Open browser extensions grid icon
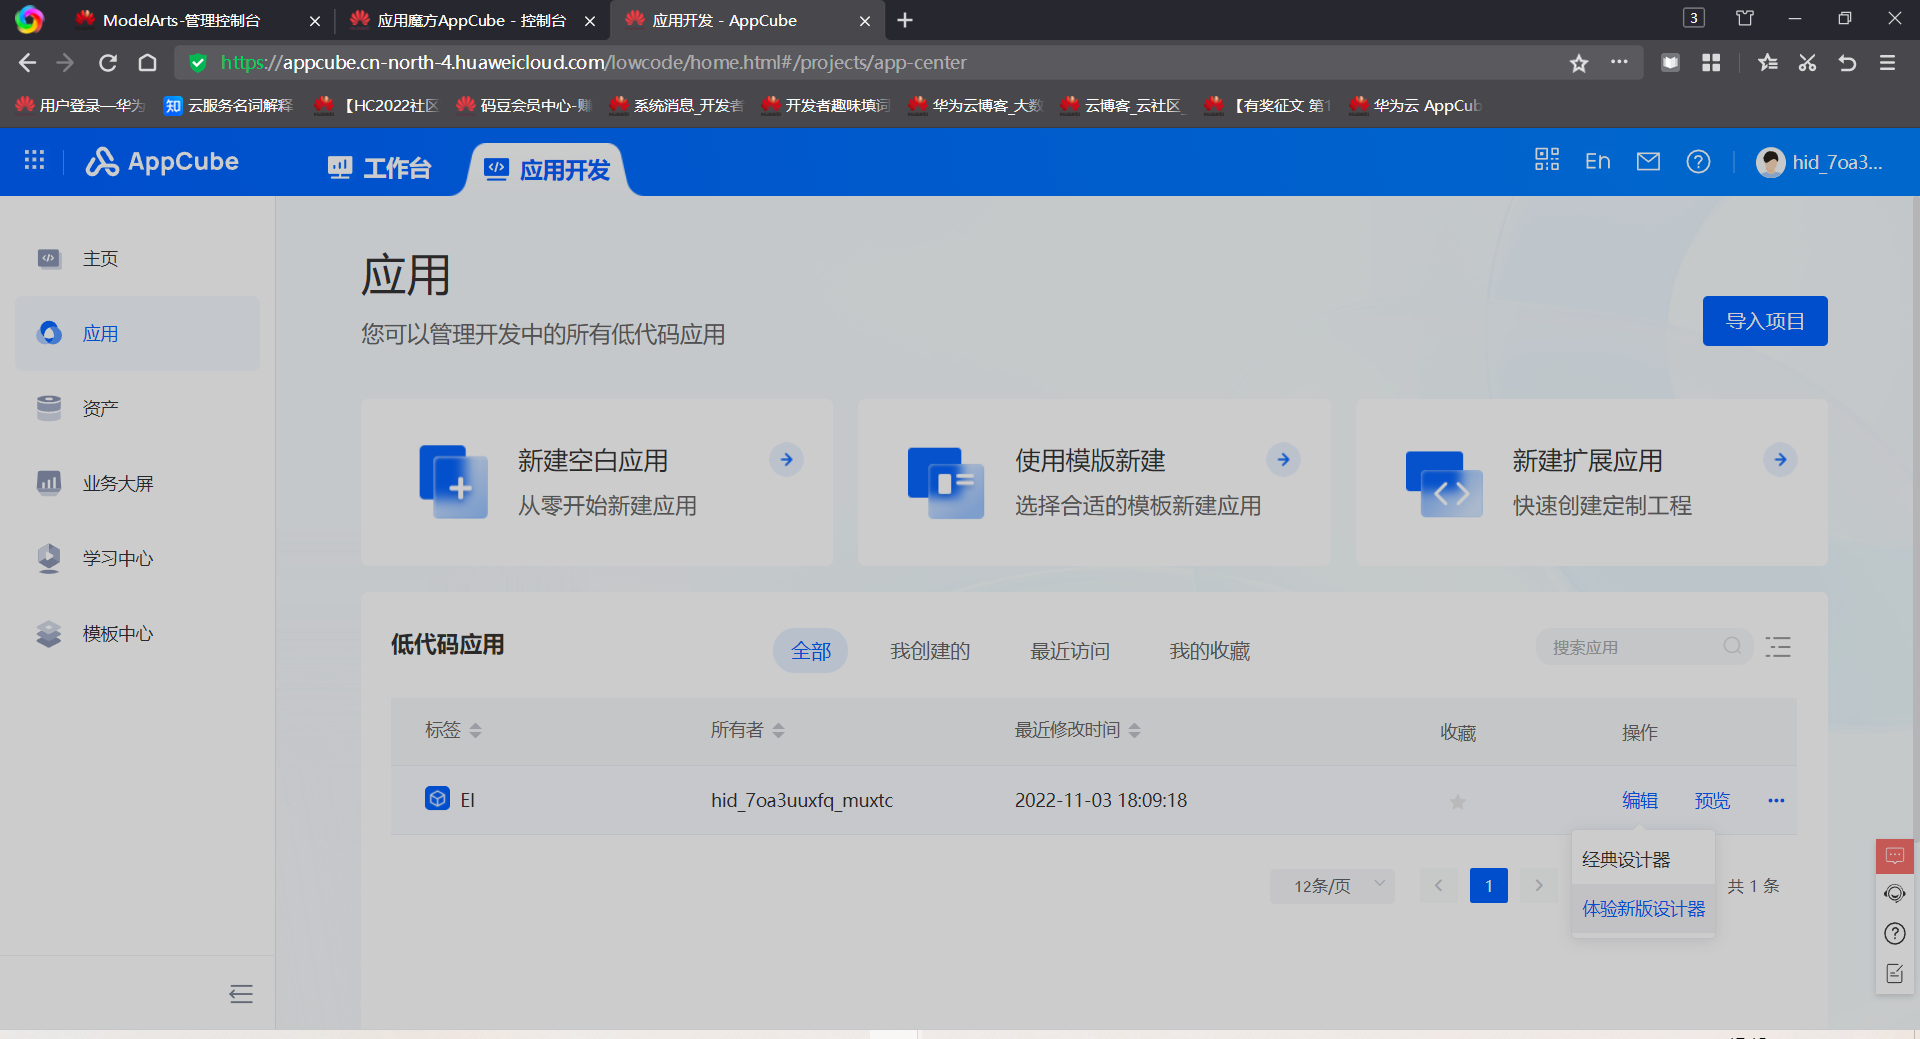Image resolution: width=1920 pixels, height=1039 pixels. 1711,63
